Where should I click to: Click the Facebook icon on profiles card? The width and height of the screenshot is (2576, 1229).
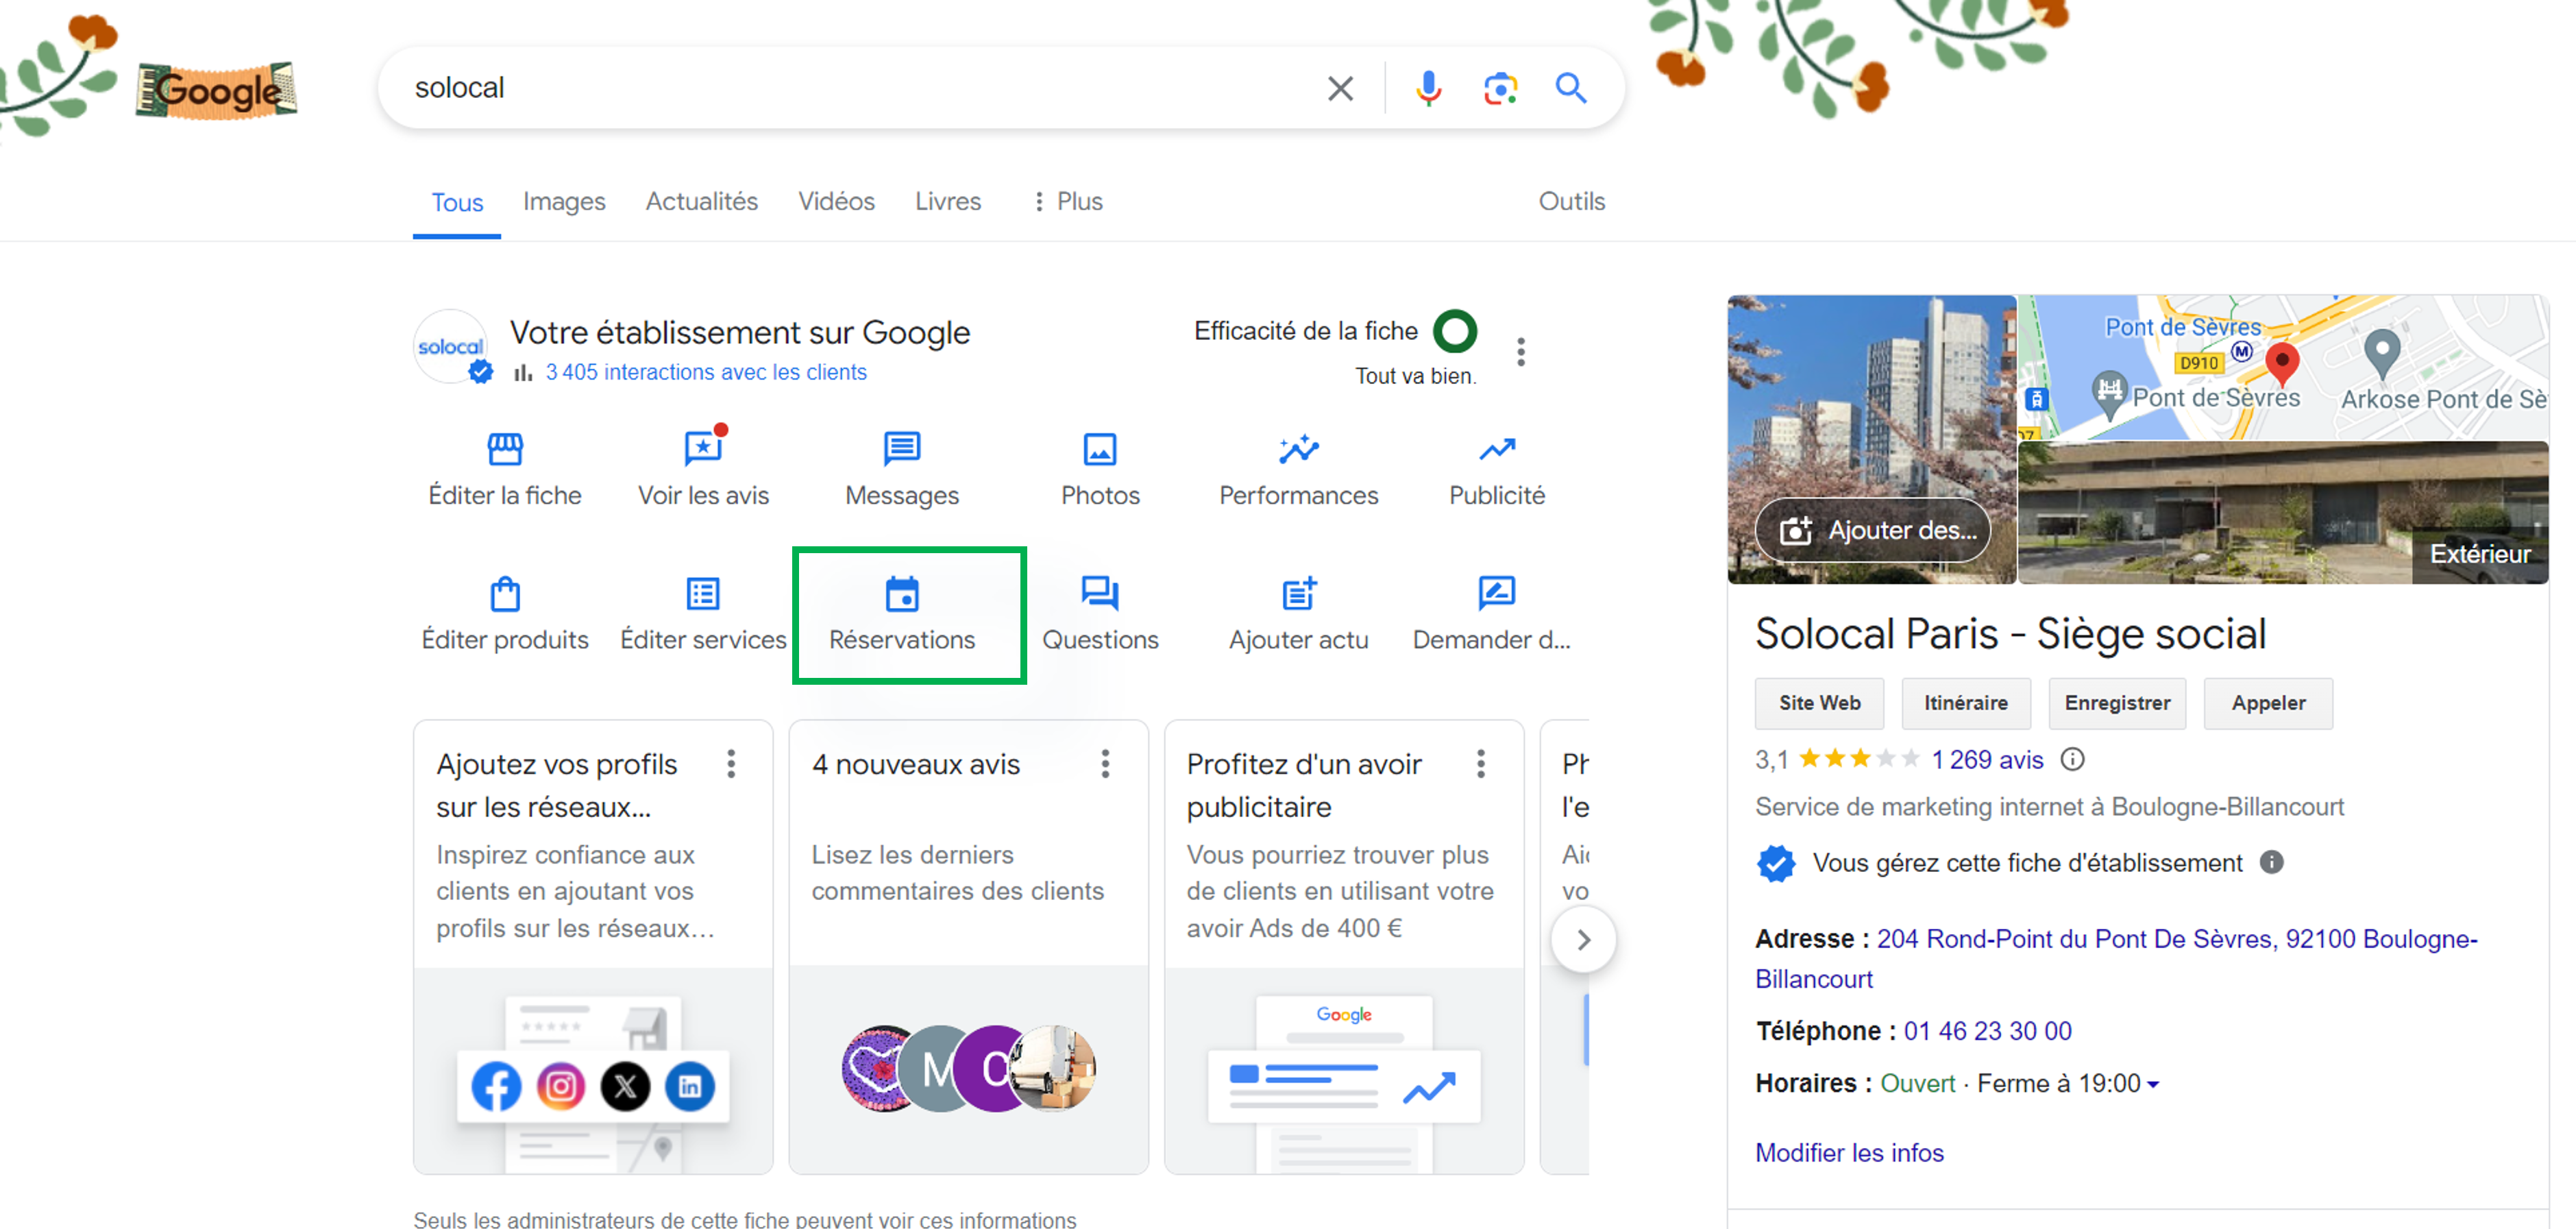pos(496,1086)
